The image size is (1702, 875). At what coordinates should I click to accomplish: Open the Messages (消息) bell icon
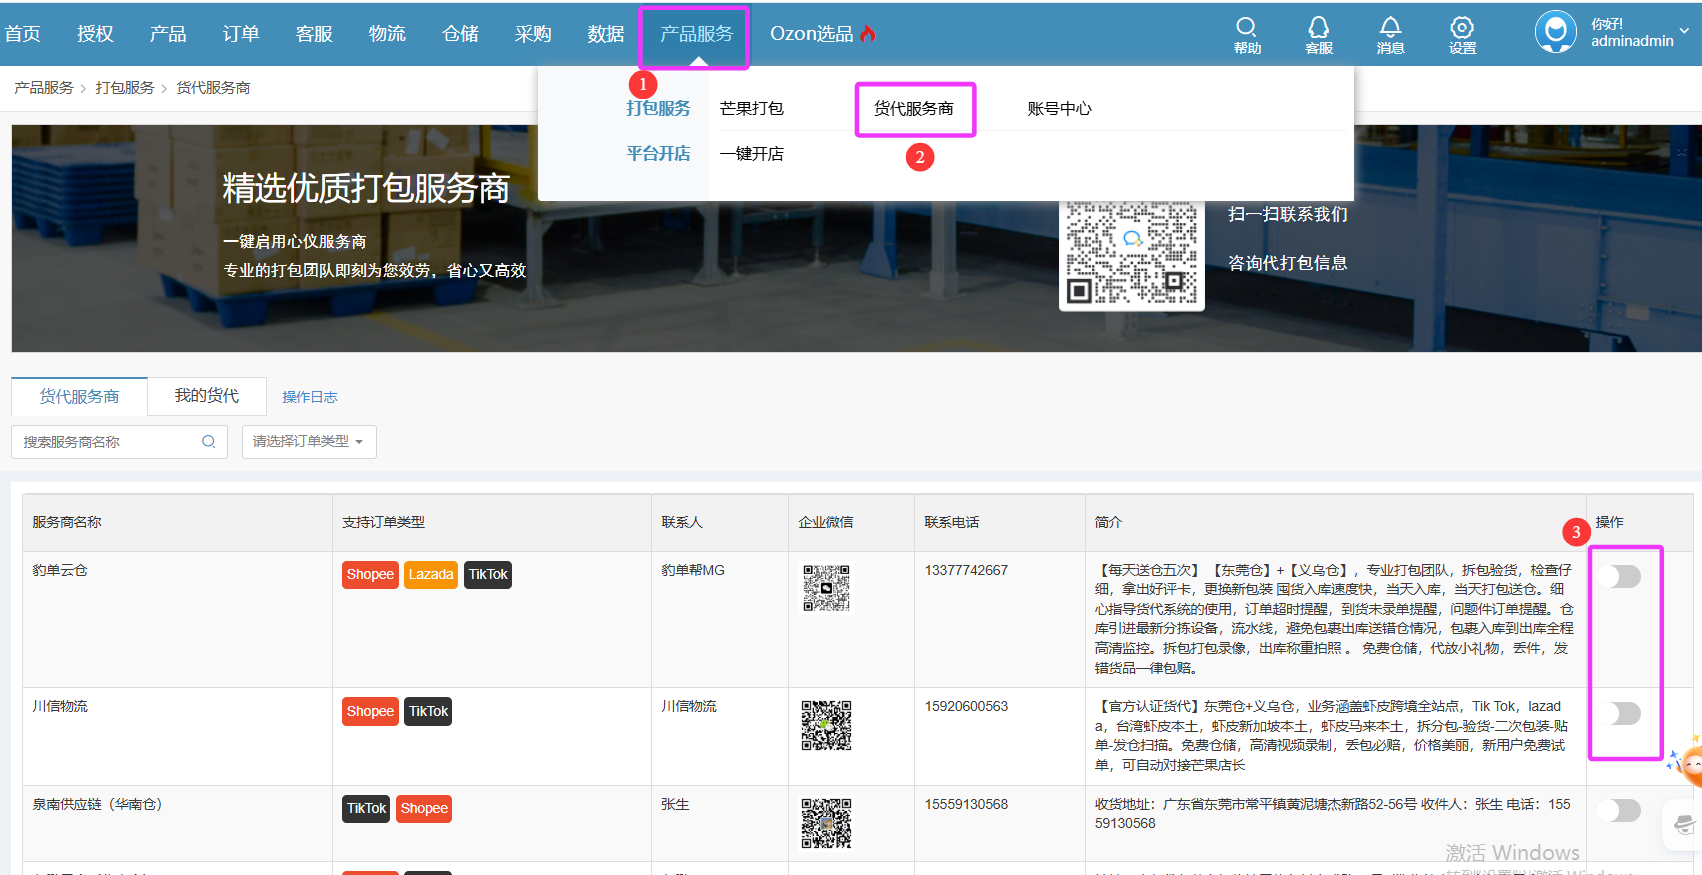coord(1390,28)
